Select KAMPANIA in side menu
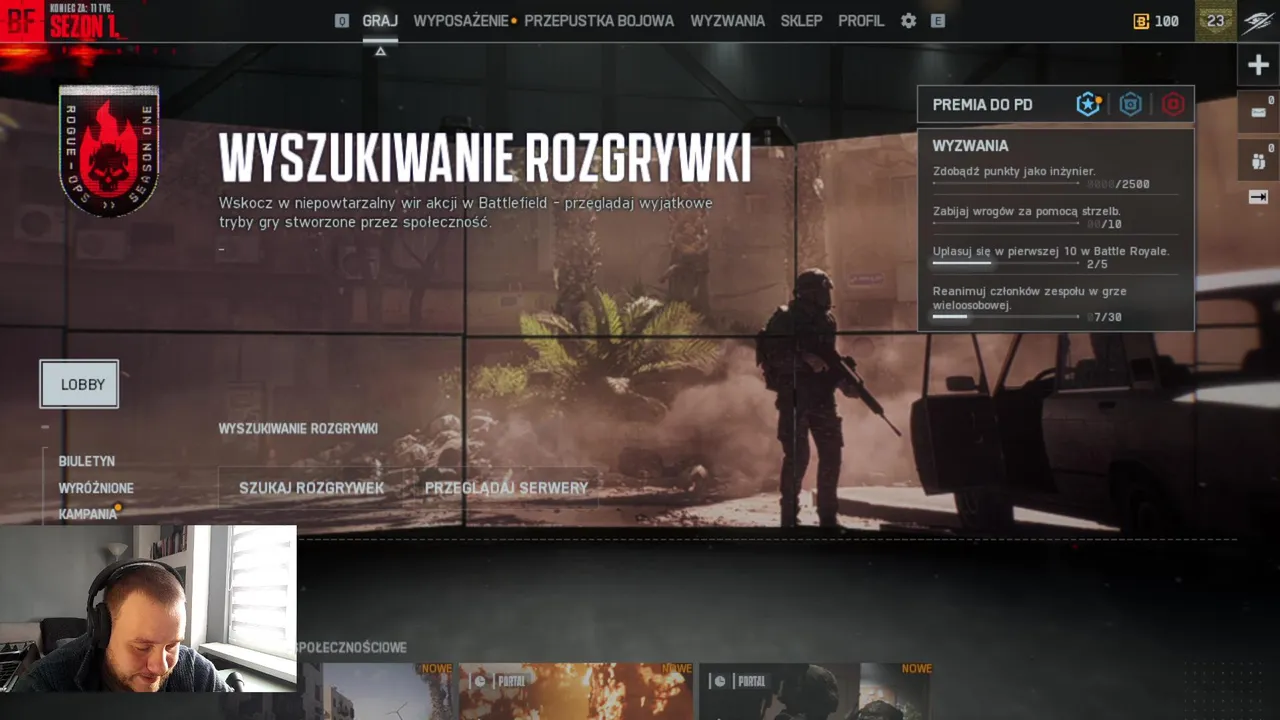1280x720 pixels. 88,514
